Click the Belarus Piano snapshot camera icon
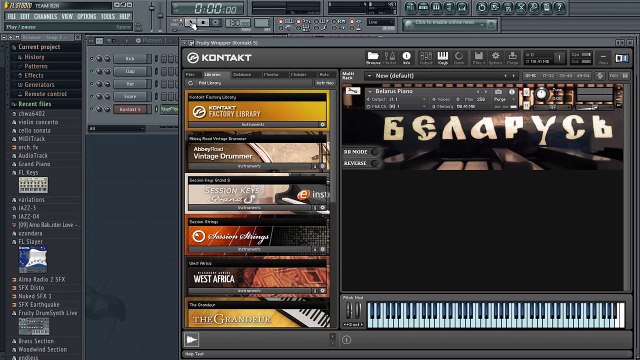Image resolution: width=640 pixels, height=360 pixels. (498, 92)
